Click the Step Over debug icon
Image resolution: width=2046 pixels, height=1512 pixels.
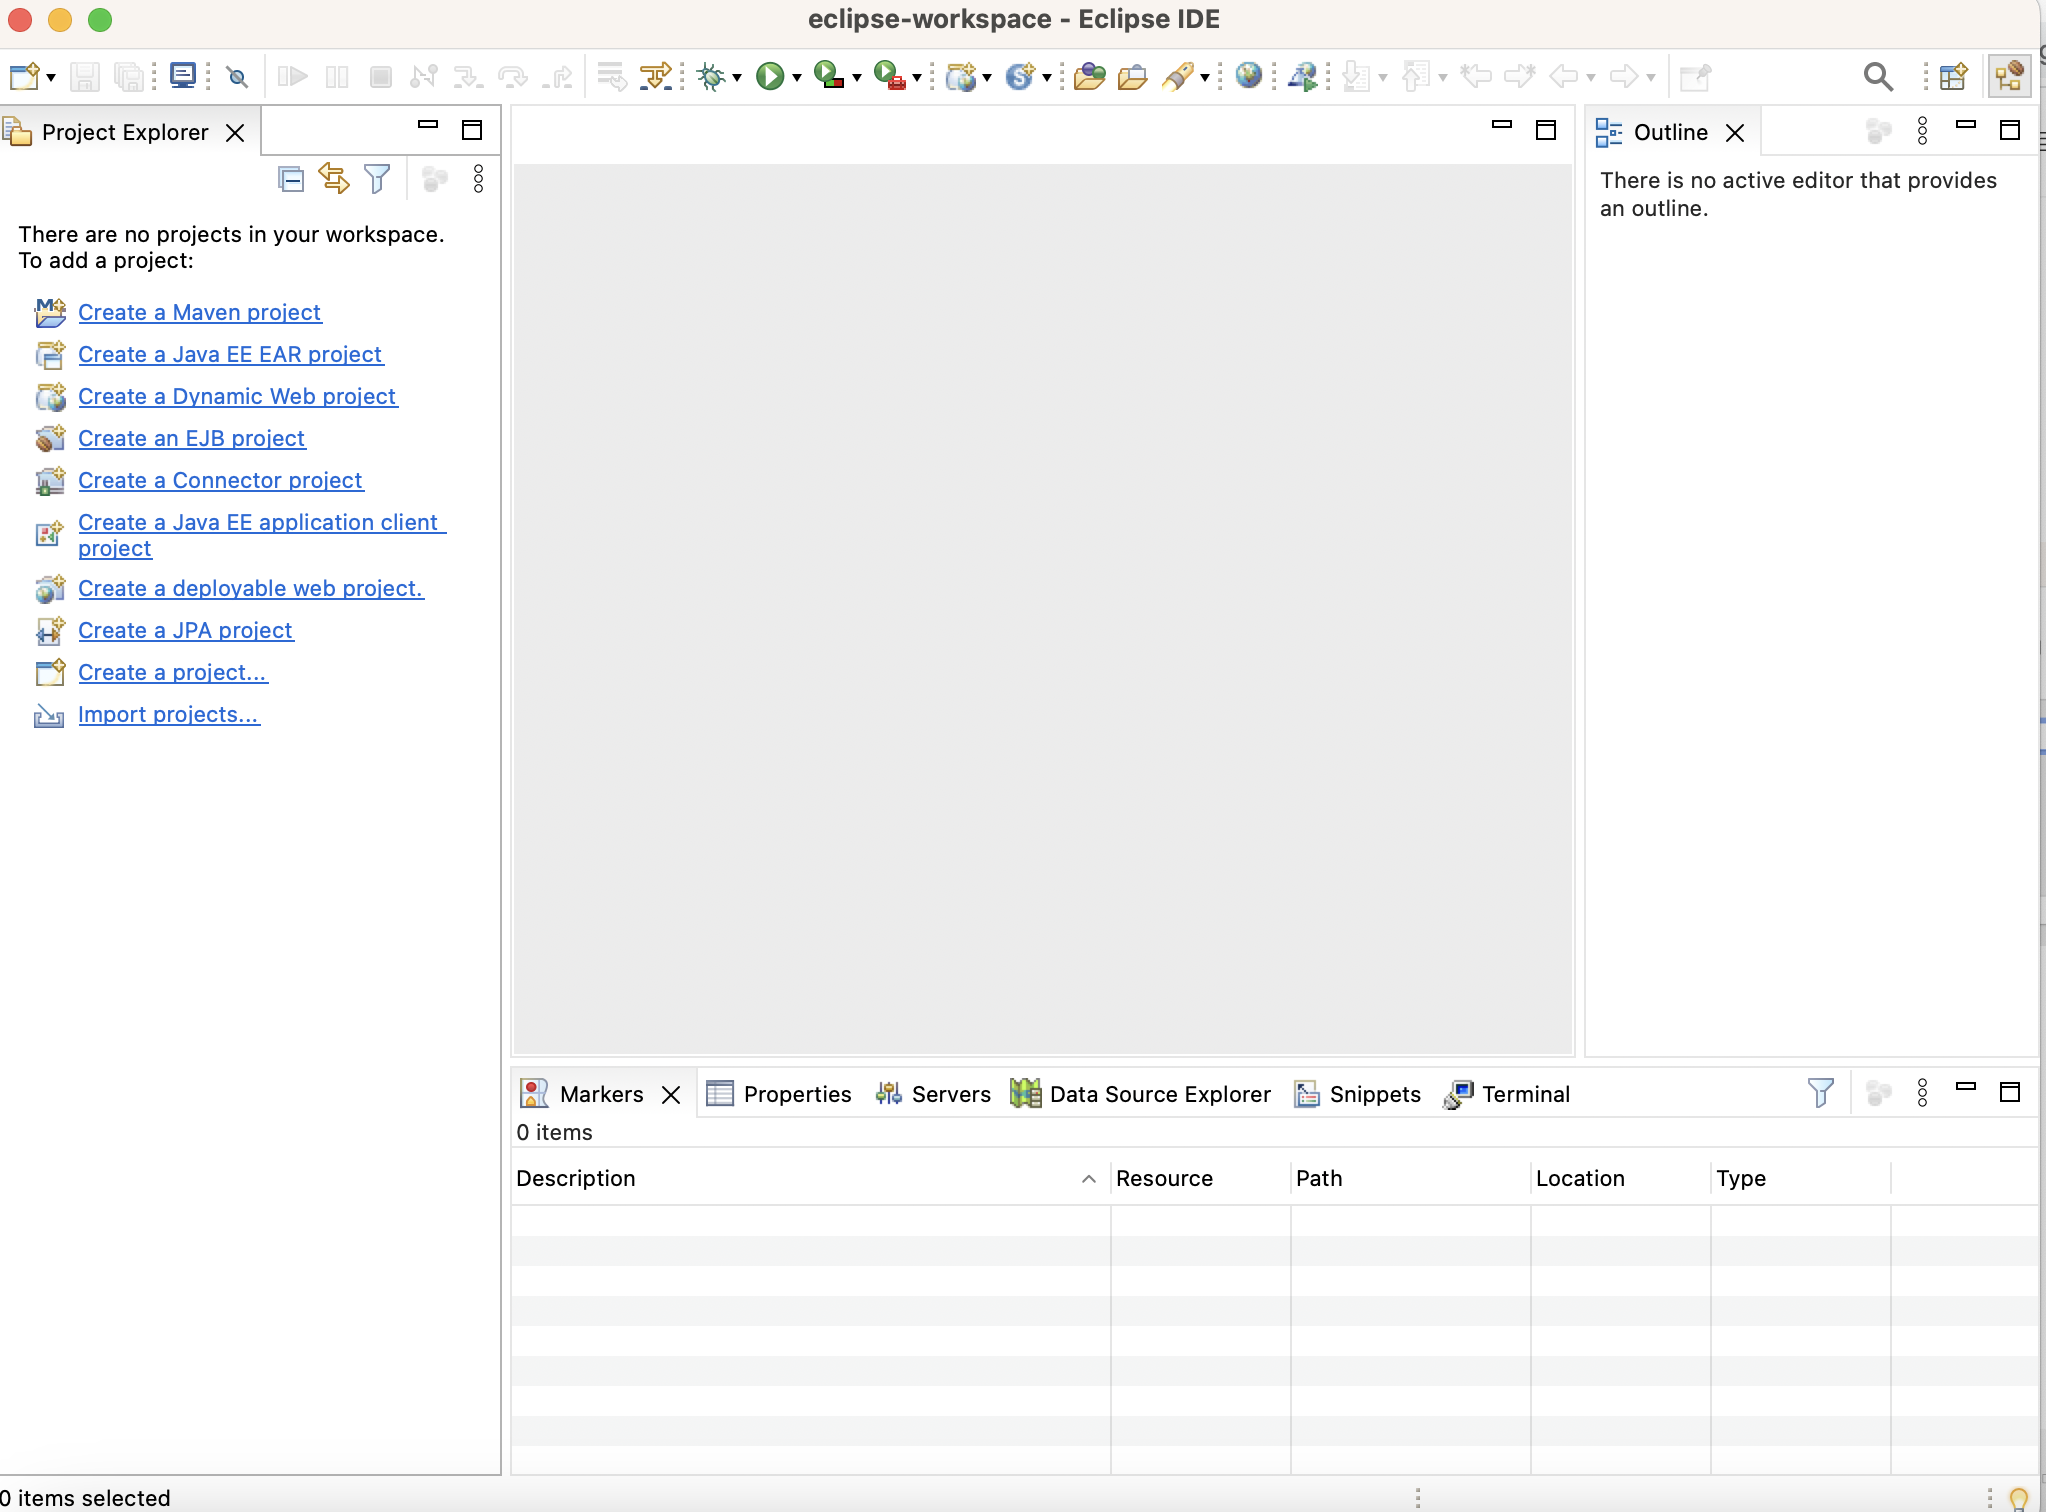pos(512,76)
